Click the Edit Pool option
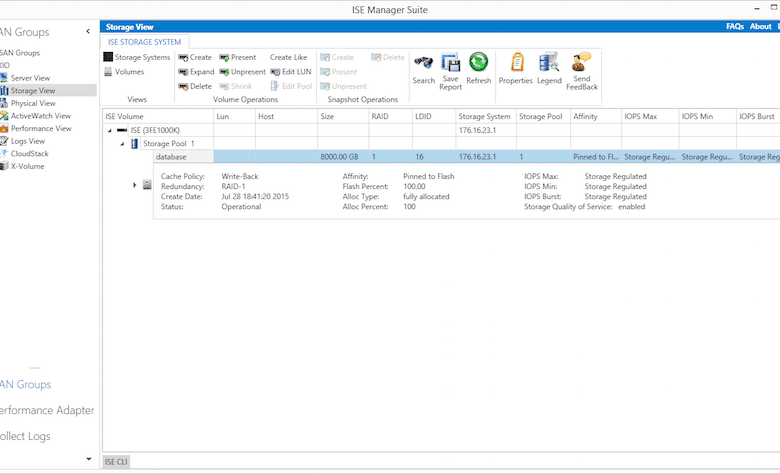The image size is (780, 474). (291, 86)
